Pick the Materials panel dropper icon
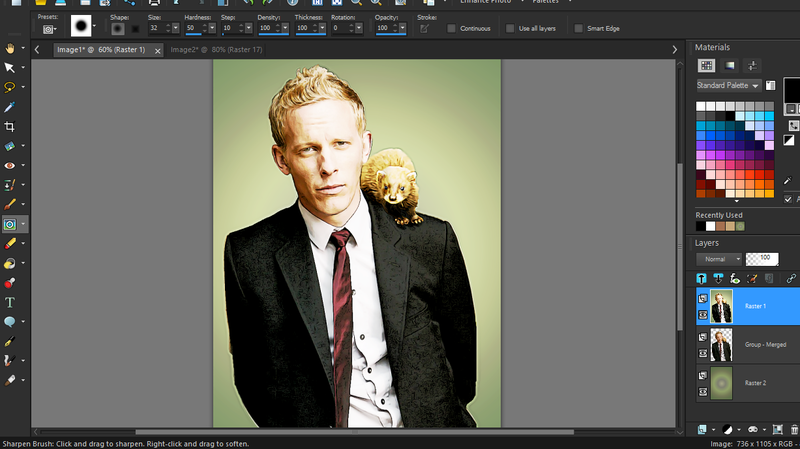800x449 pixels. tap(788, 181)
